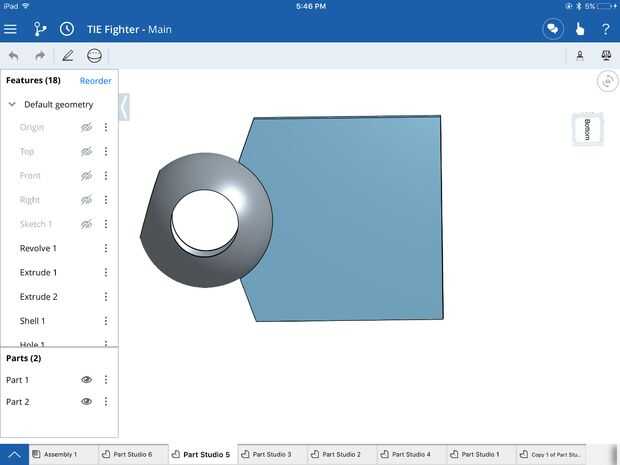
Task: Select the Shell 1 feature
Action: coord(32,321)
